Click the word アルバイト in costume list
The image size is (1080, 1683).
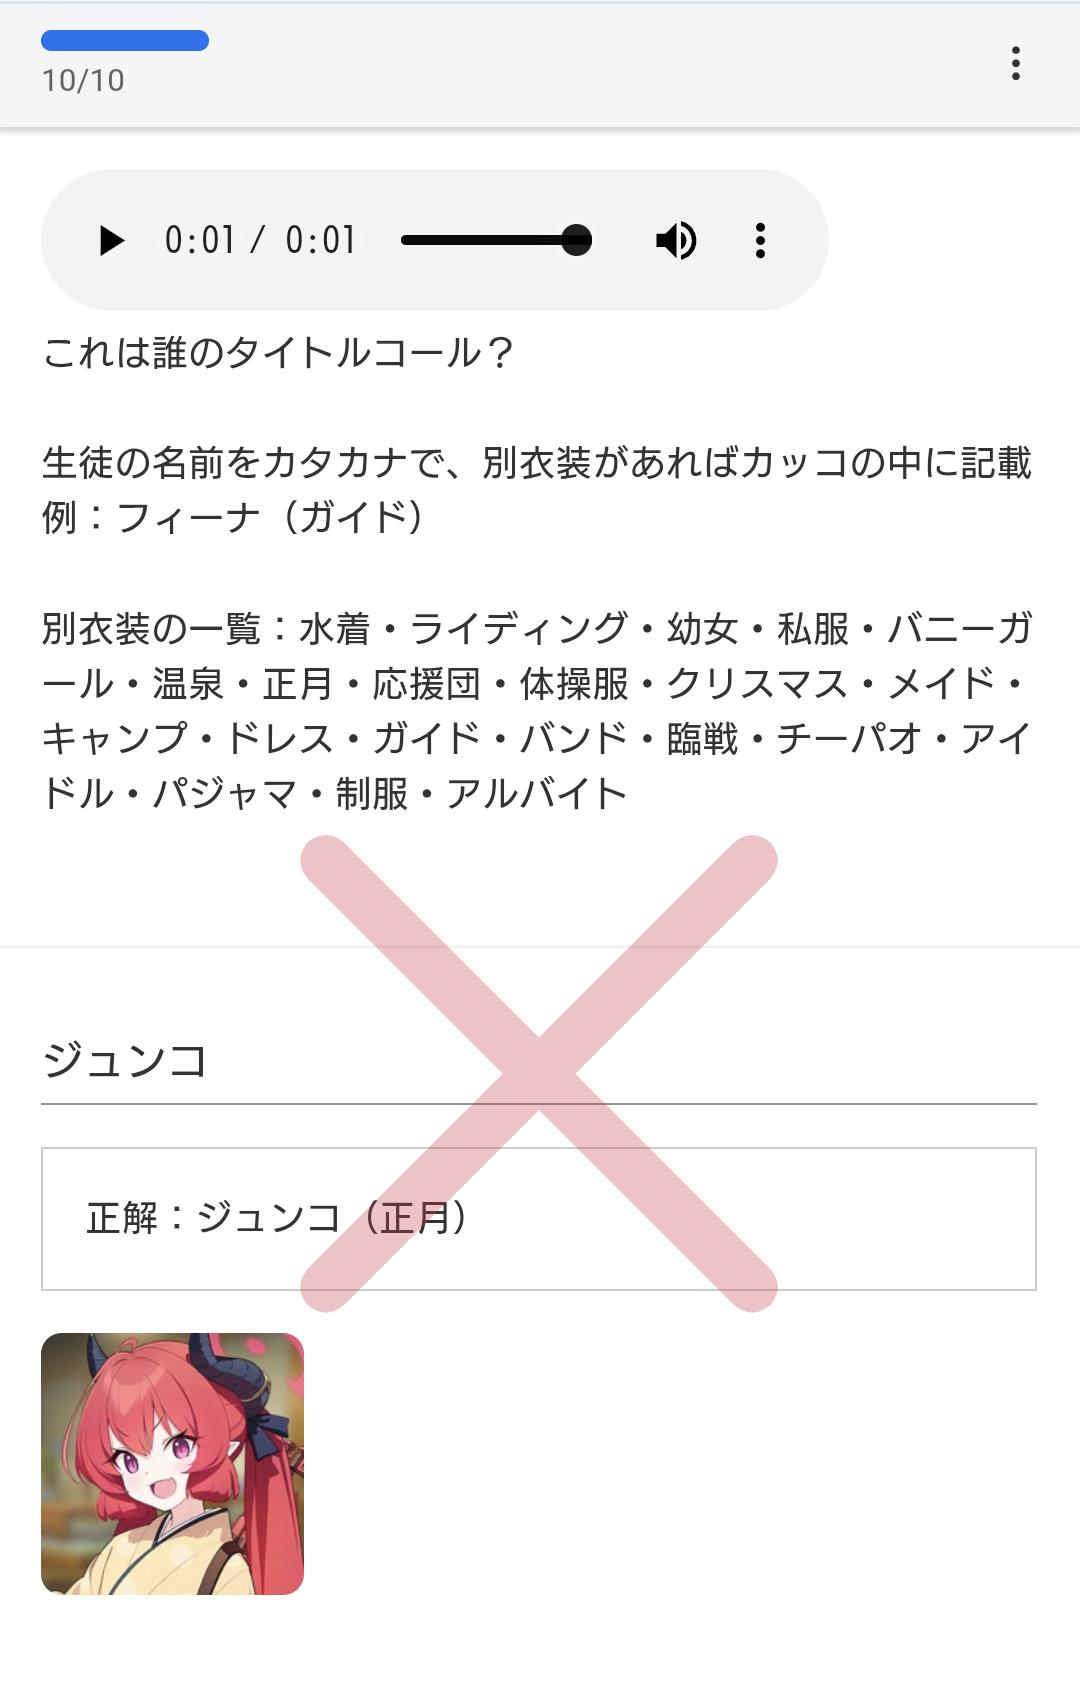point(537,794)
